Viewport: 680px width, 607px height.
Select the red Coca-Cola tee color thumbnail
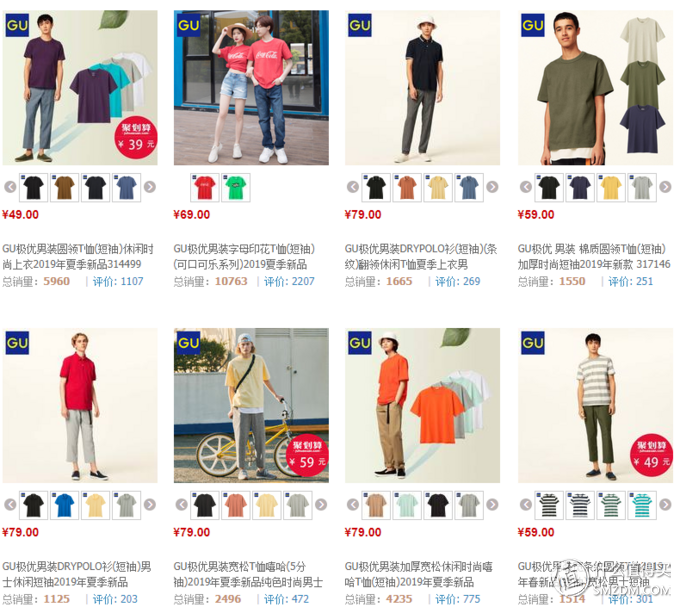pyautogui.click(x=205, y=187)
